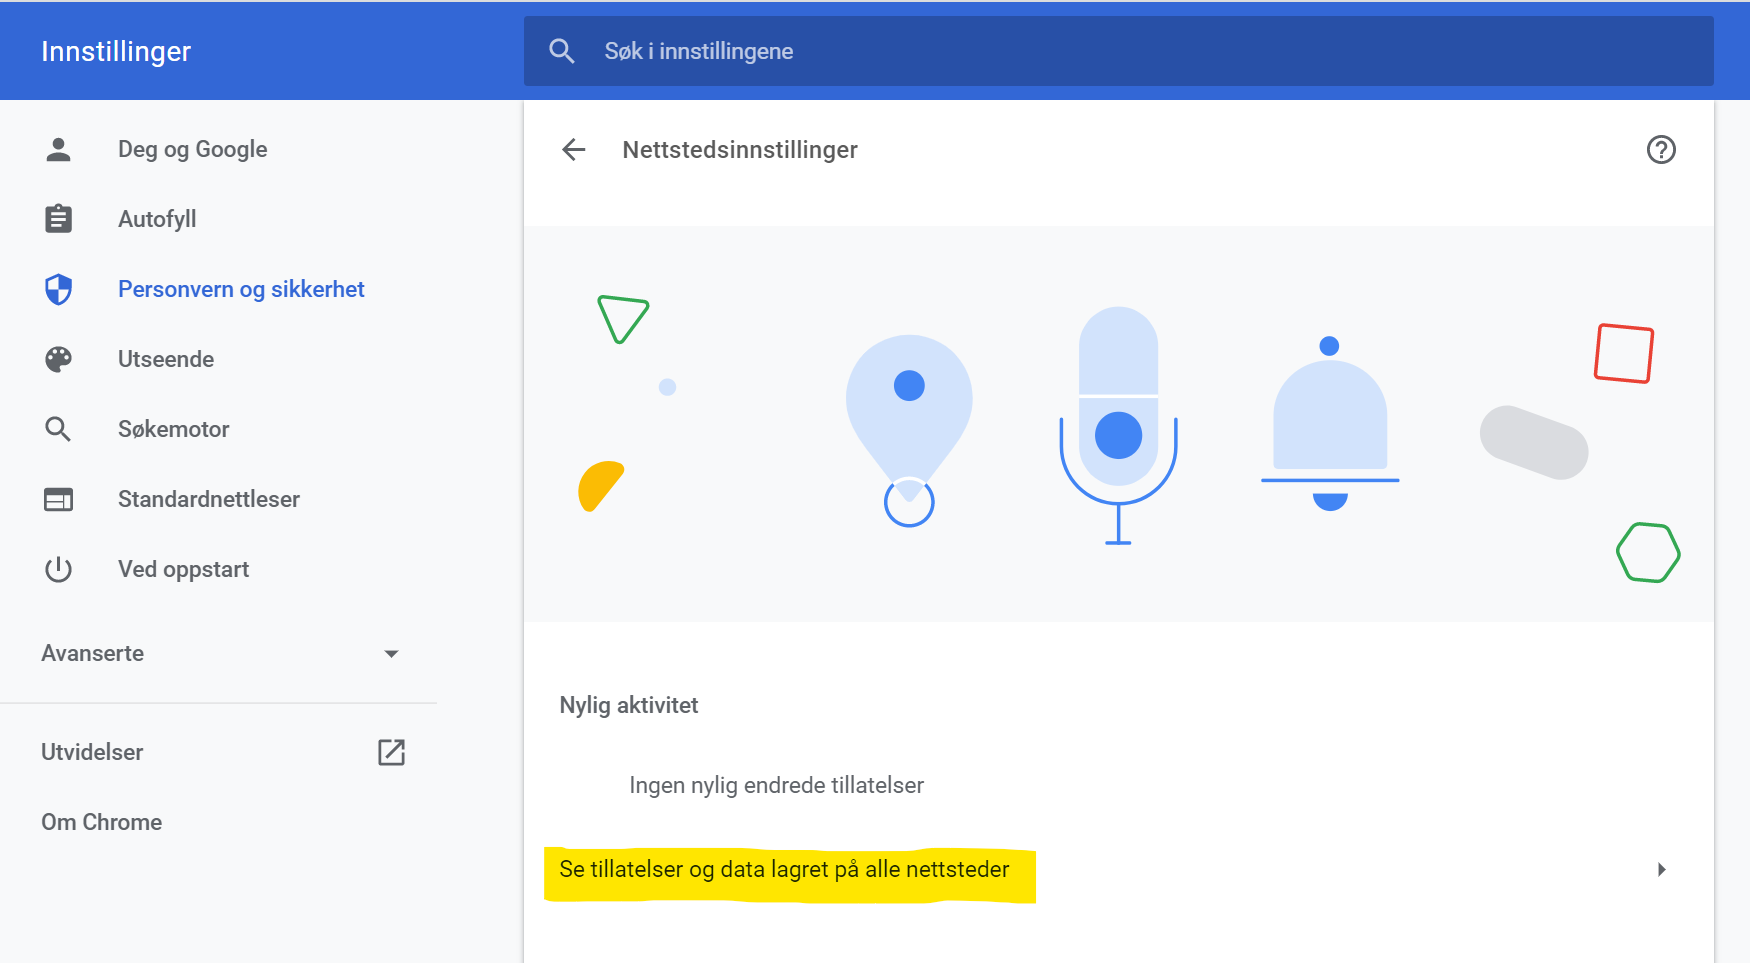The width and height of the screenshot is (1750, 963).
Task: Select the Standardnettleser menu item
Action: [209, 499]
